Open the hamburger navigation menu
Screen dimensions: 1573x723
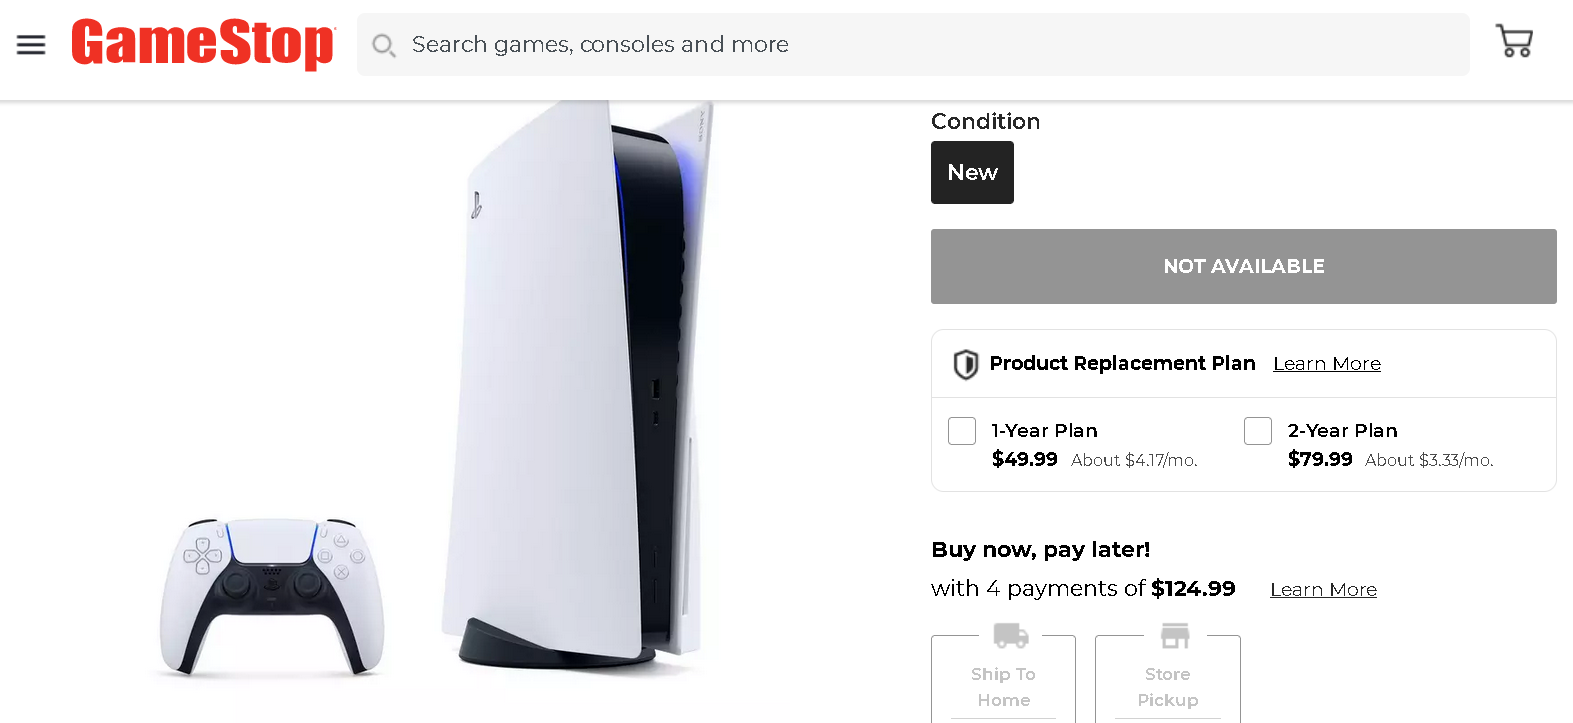click(31, 44)
